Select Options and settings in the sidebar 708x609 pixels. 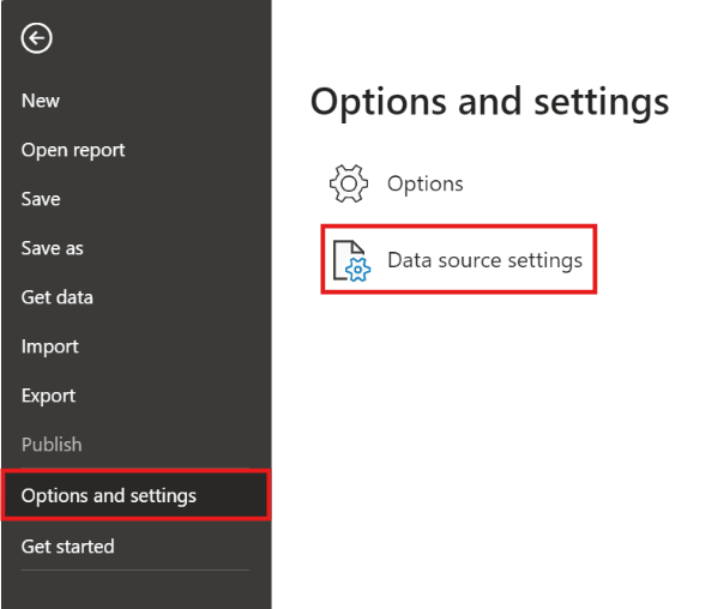coord(109,495)
